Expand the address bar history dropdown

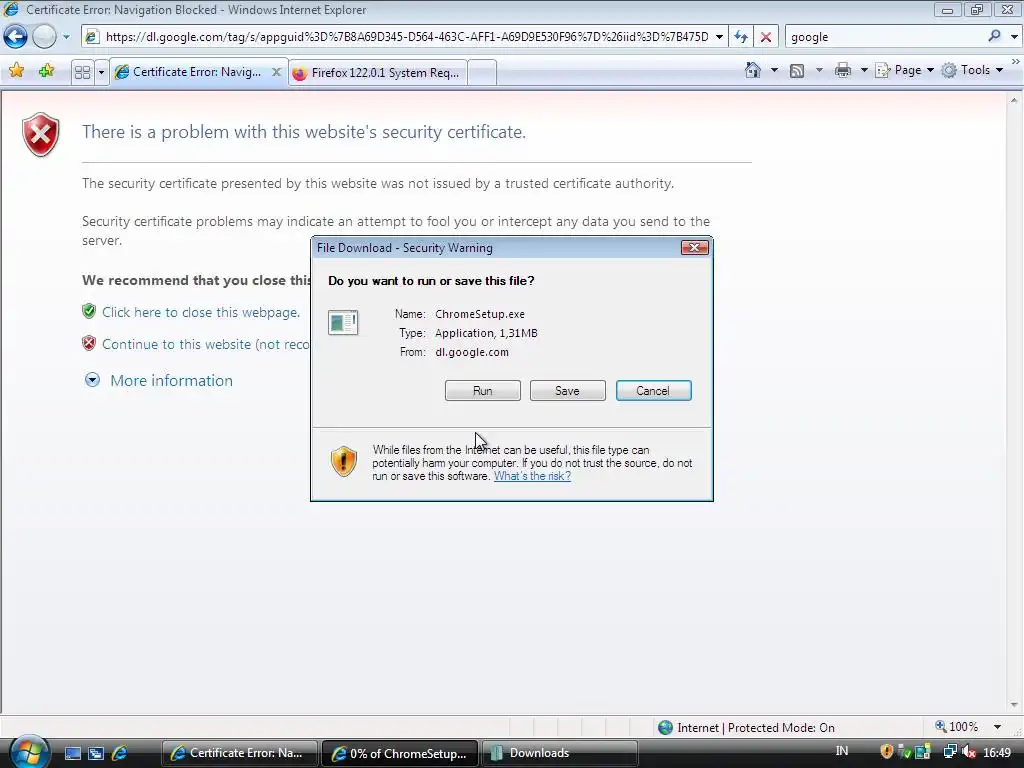pyautogui.click(x=719, y=37)
